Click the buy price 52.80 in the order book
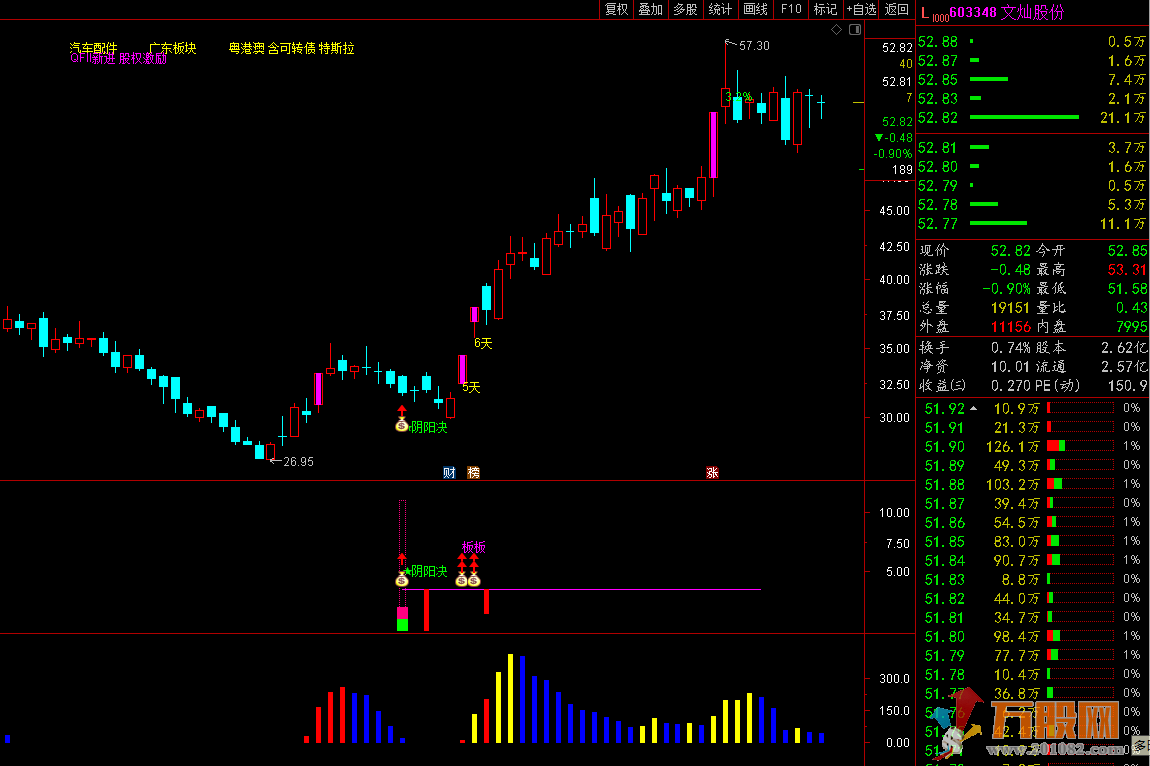 point(938,167)
